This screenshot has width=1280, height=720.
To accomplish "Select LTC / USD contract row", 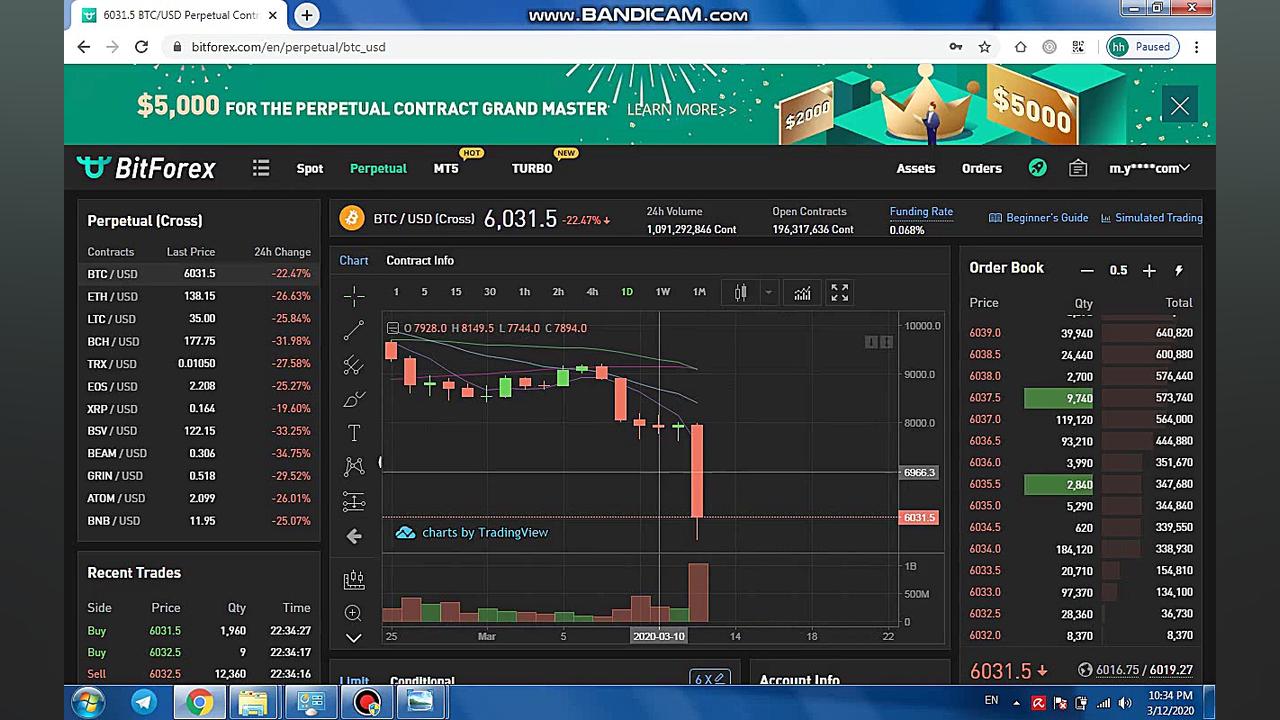I will pyautogui.click(x=199, y=319).
